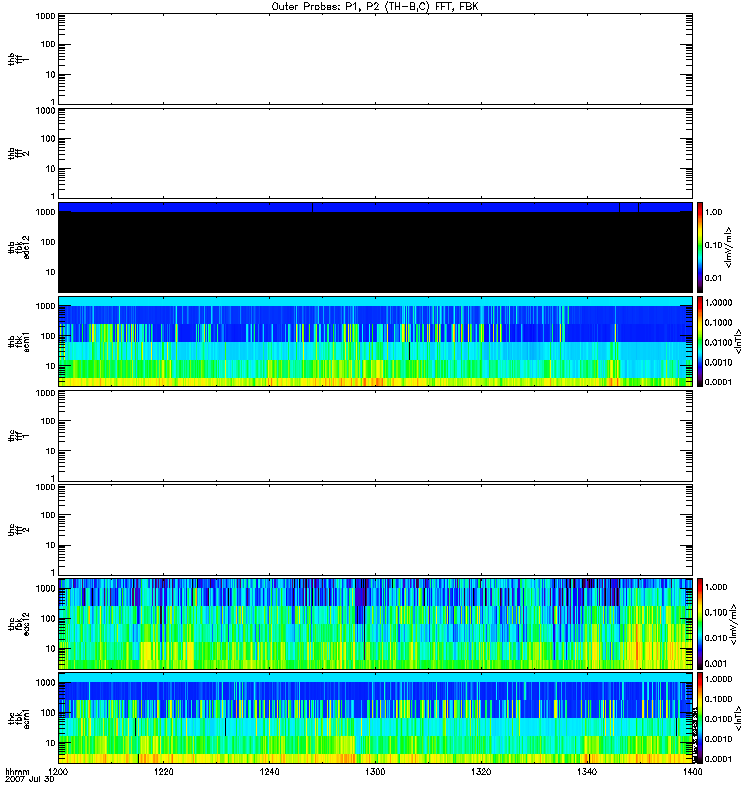Click '0.01' on thb edc12 color scale
The height and width of the screenshot is (800, 750).
713,278
